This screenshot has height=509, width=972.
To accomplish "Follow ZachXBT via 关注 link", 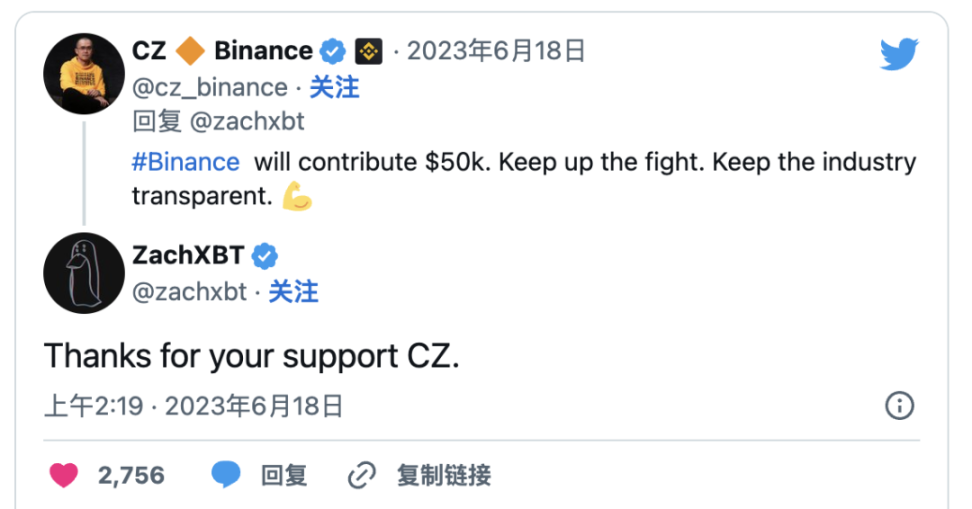I will [x=293, y=292].
